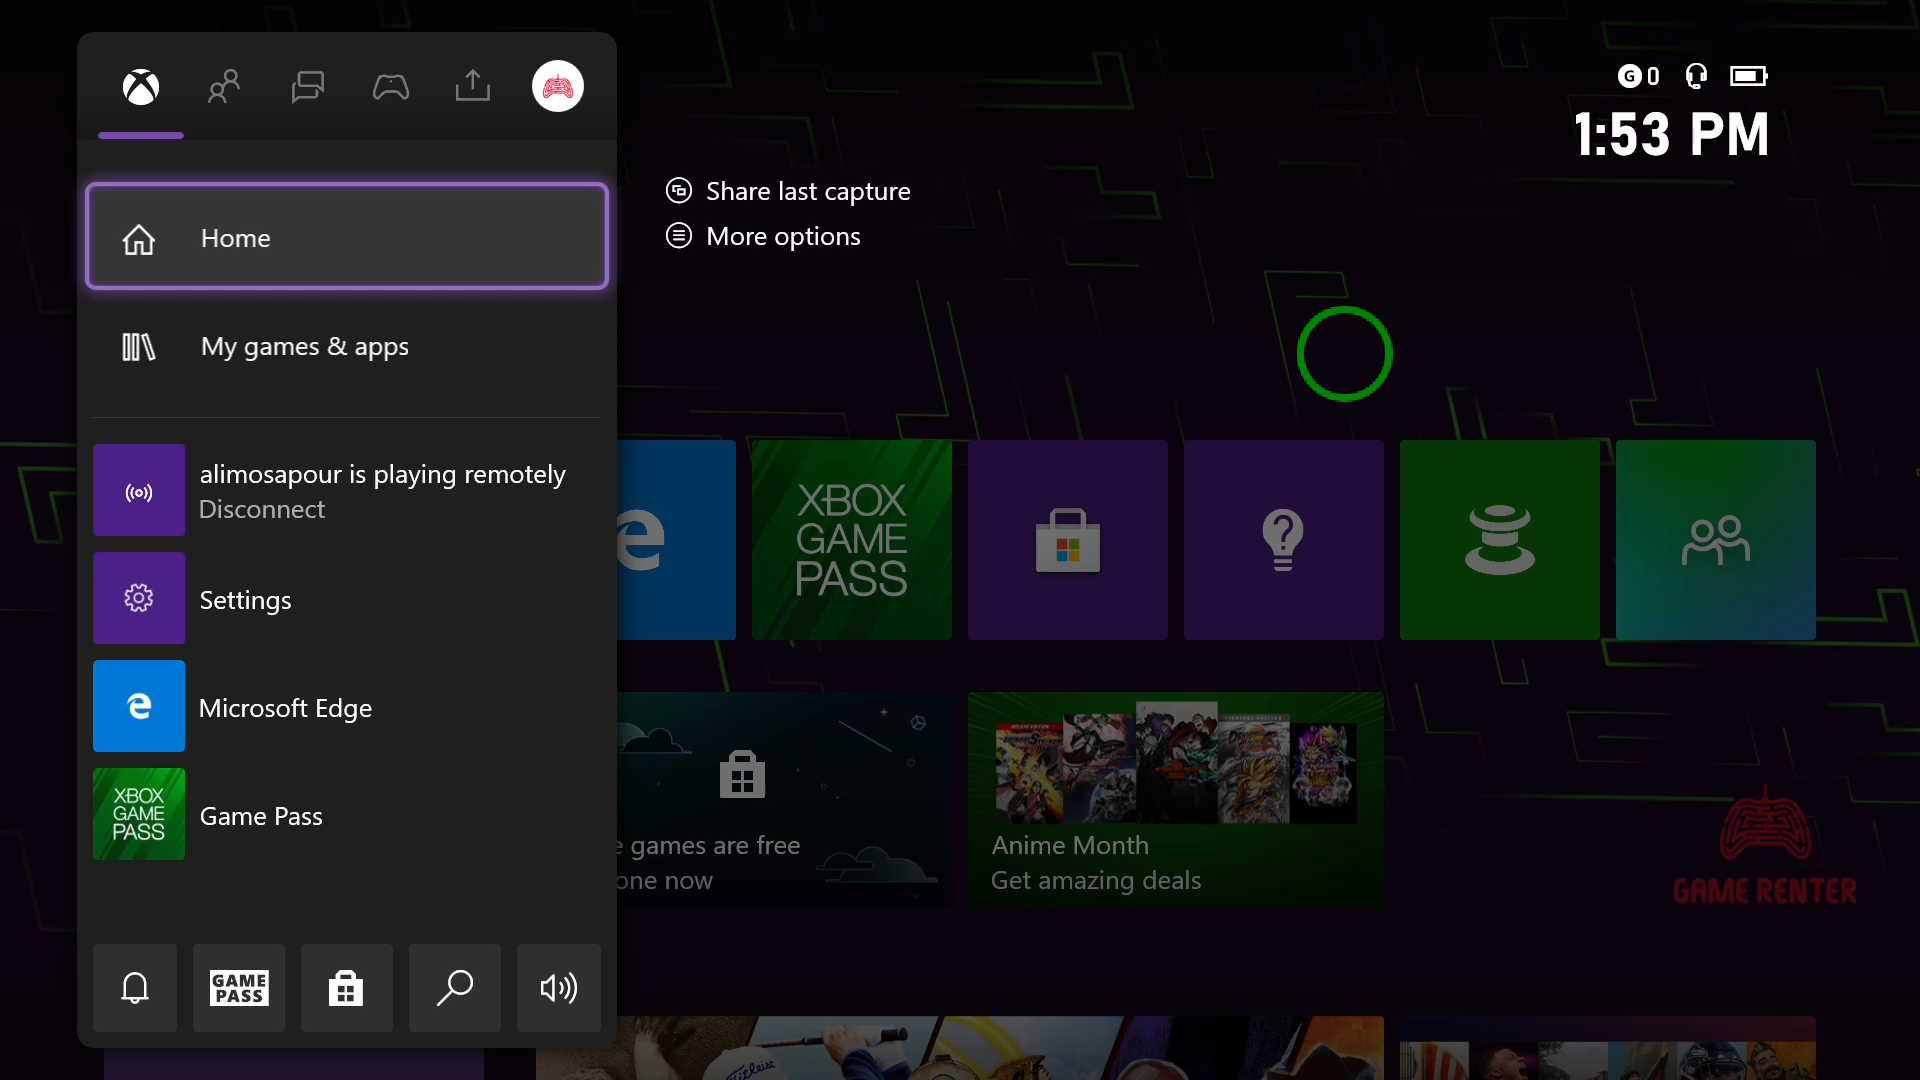Launch the Microsoft Edge icon in guide

139,706
